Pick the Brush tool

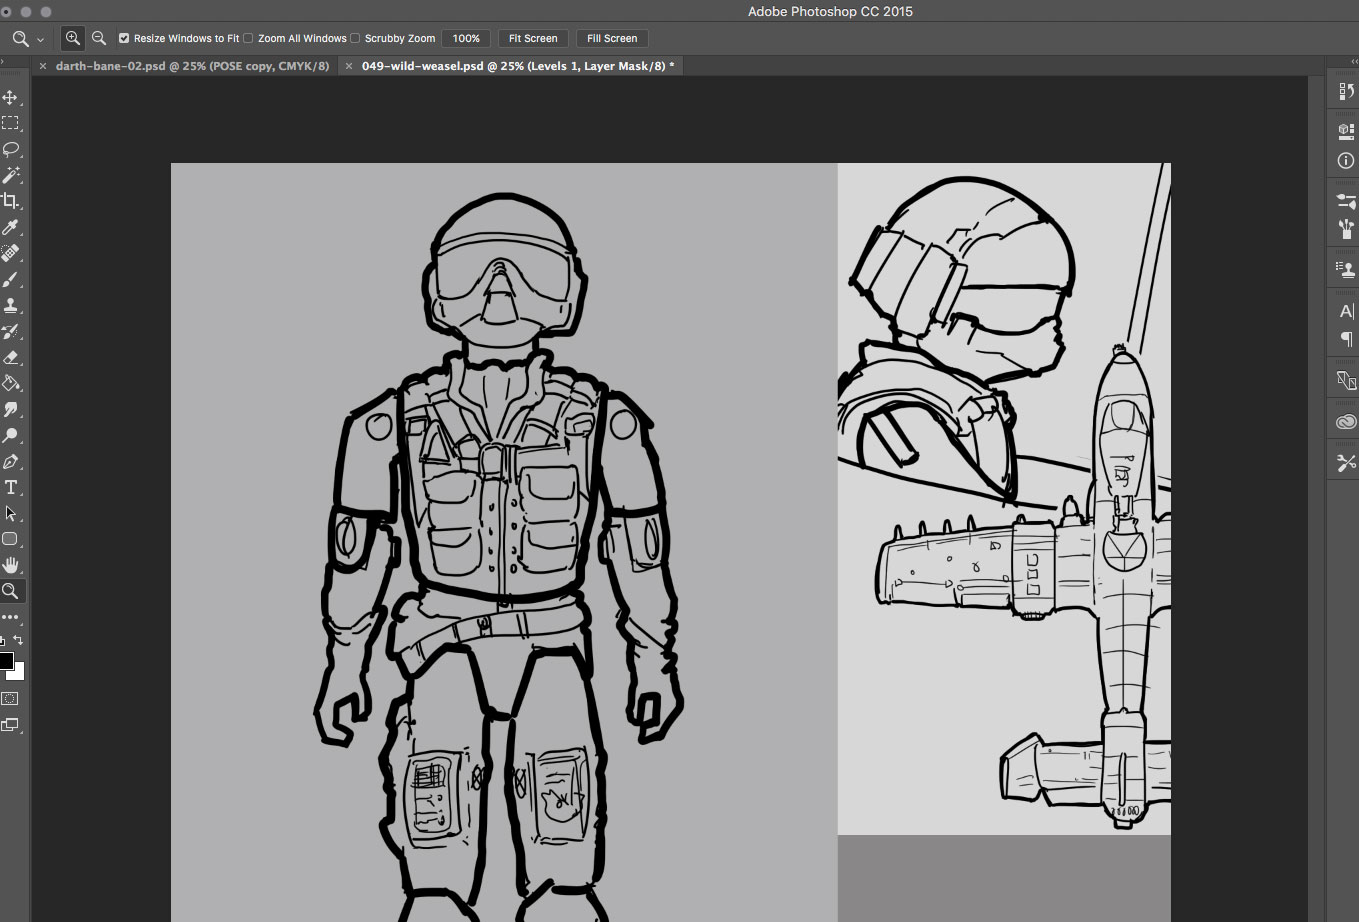(x=11, y=280)
